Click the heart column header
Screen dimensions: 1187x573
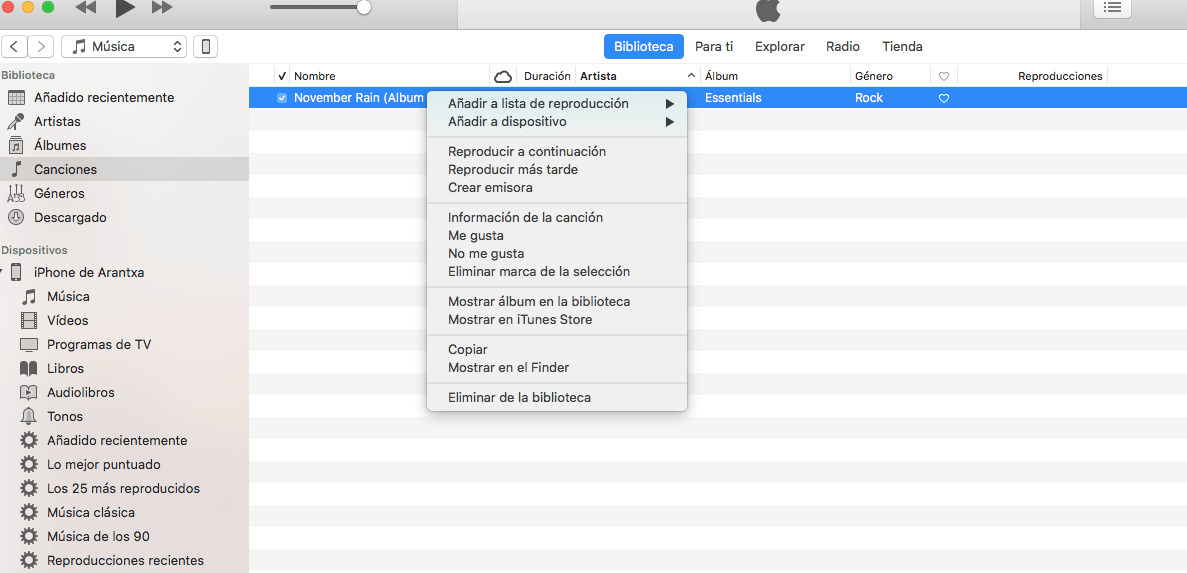click(944, 76)
